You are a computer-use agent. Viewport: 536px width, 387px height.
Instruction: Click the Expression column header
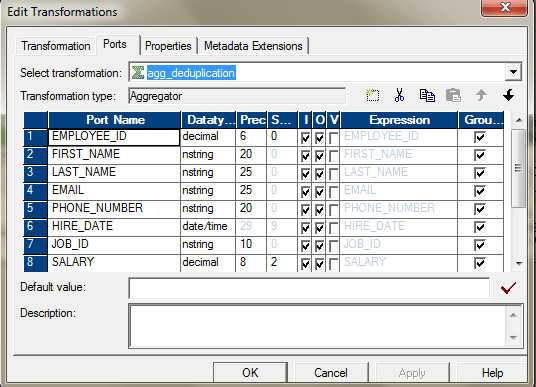[399, 120]
